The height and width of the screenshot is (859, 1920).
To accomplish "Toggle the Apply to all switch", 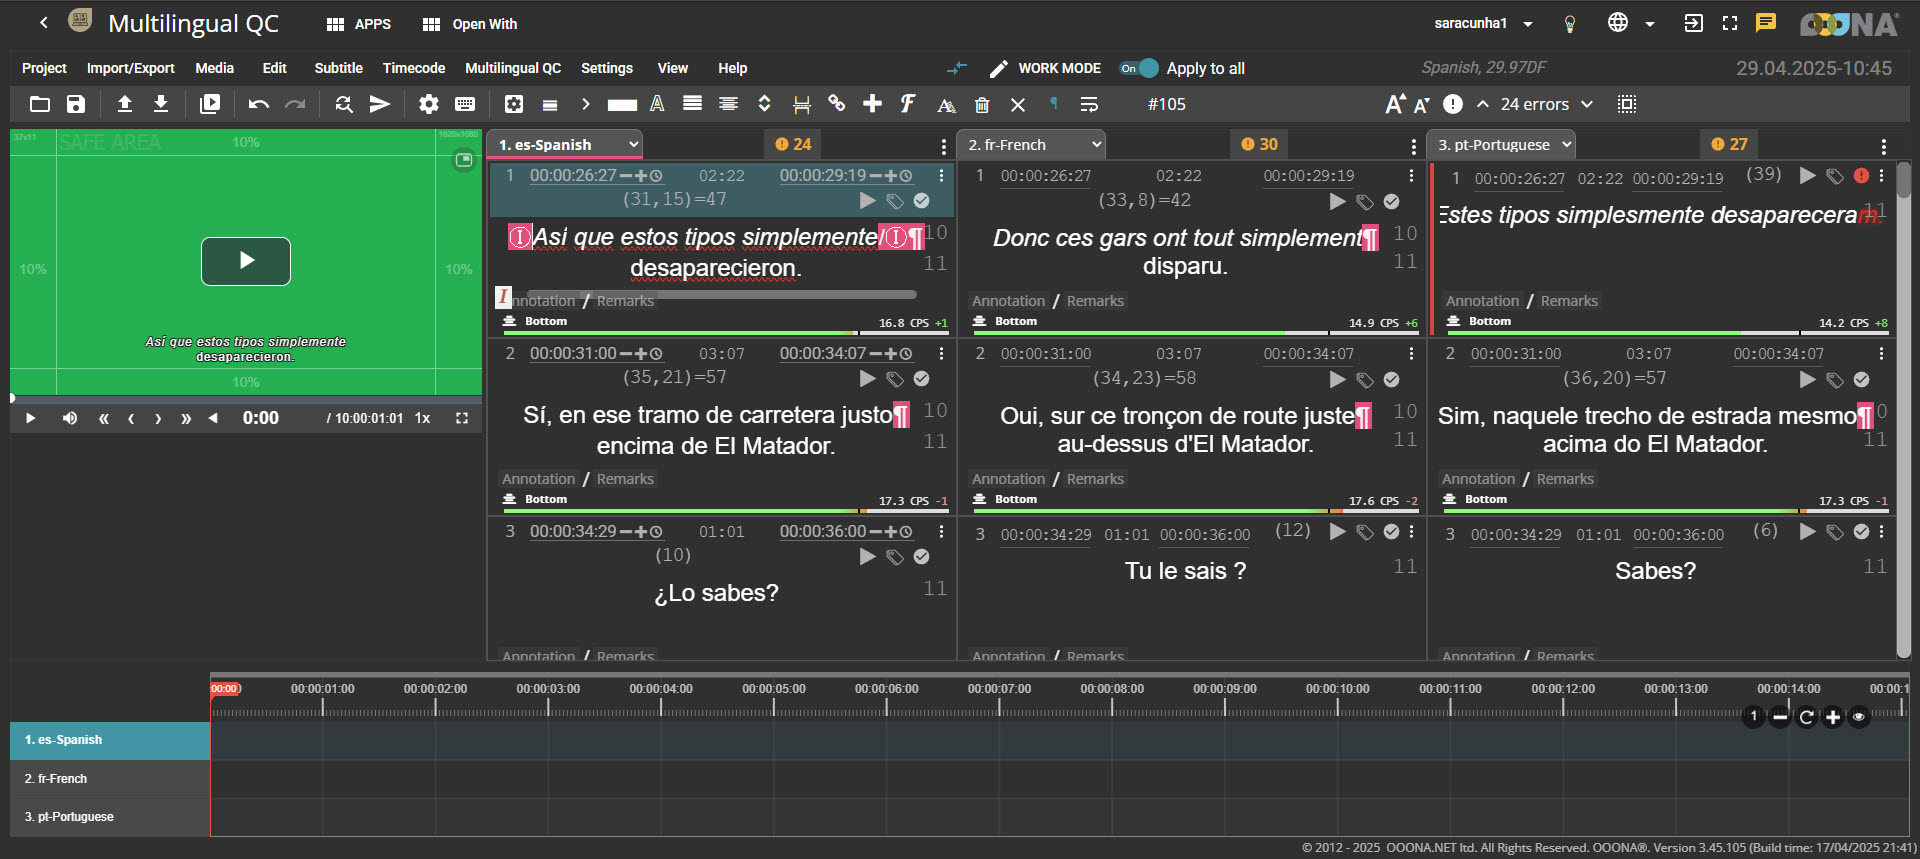I will click(x=1139, y=68).
